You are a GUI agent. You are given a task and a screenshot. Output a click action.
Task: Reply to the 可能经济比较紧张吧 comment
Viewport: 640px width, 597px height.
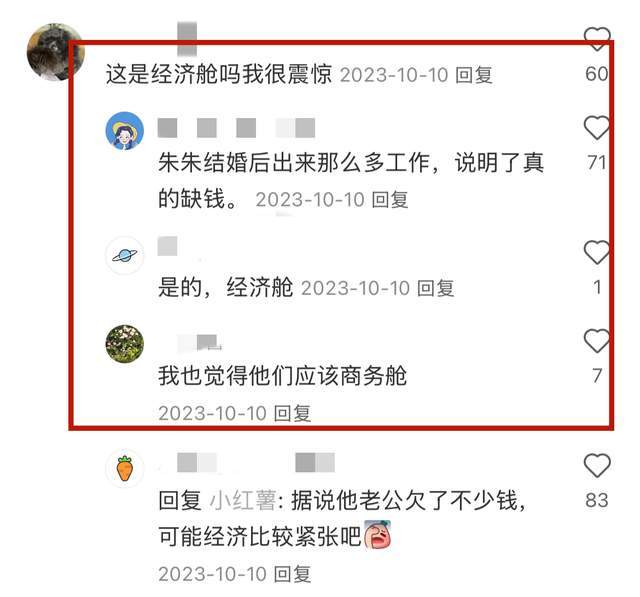pos(292,574)
